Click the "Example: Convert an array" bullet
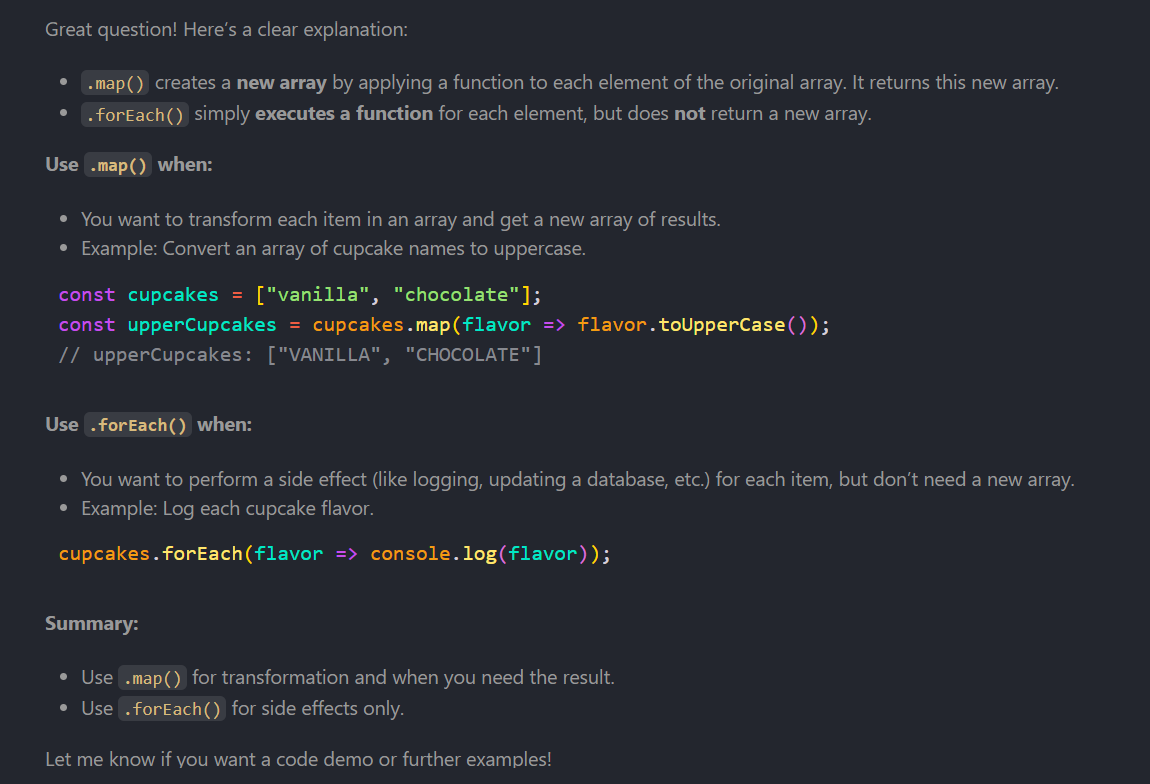 (332, 249)
